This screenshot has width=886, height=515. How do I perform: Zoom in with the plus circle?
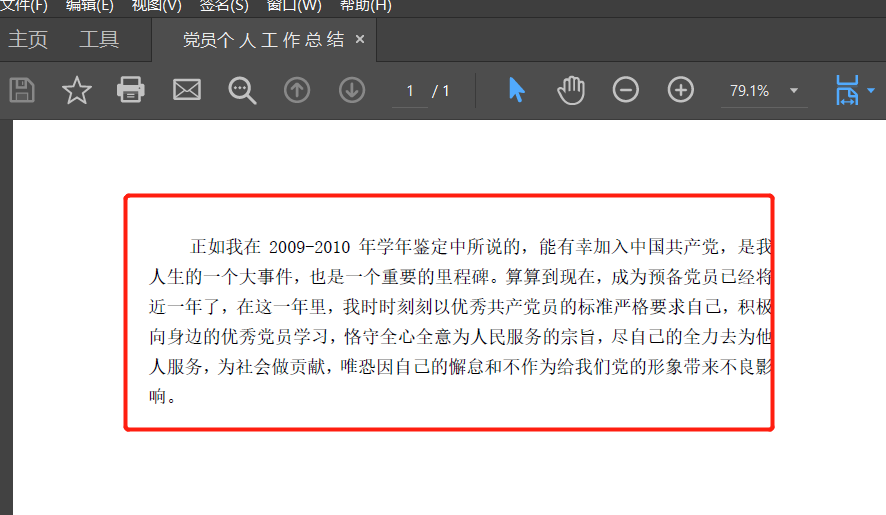680,90
